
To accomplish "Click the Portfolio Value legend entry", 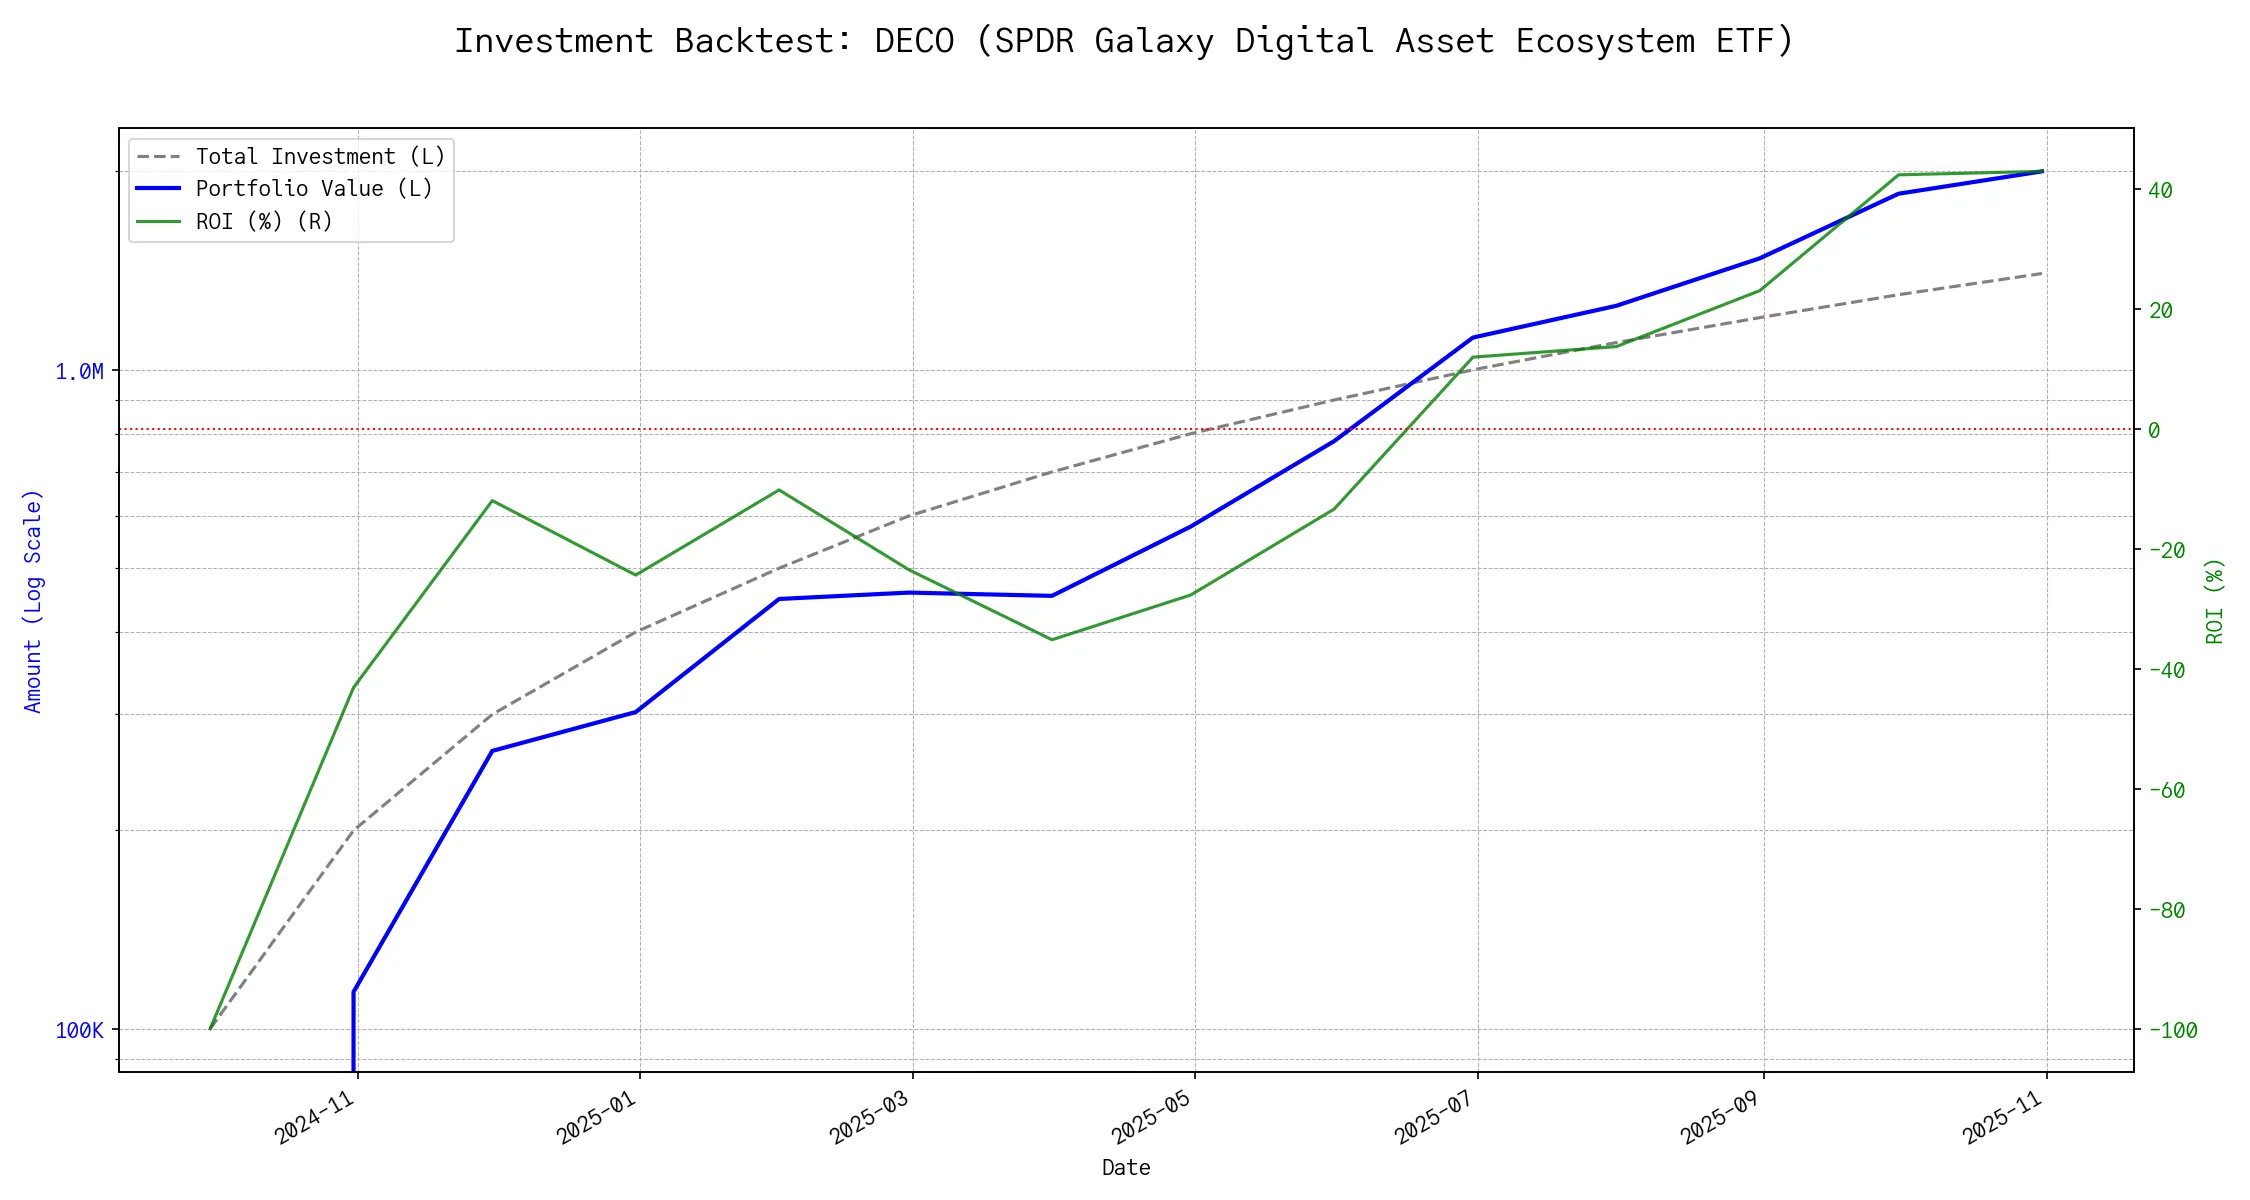I will pos(314,189).
